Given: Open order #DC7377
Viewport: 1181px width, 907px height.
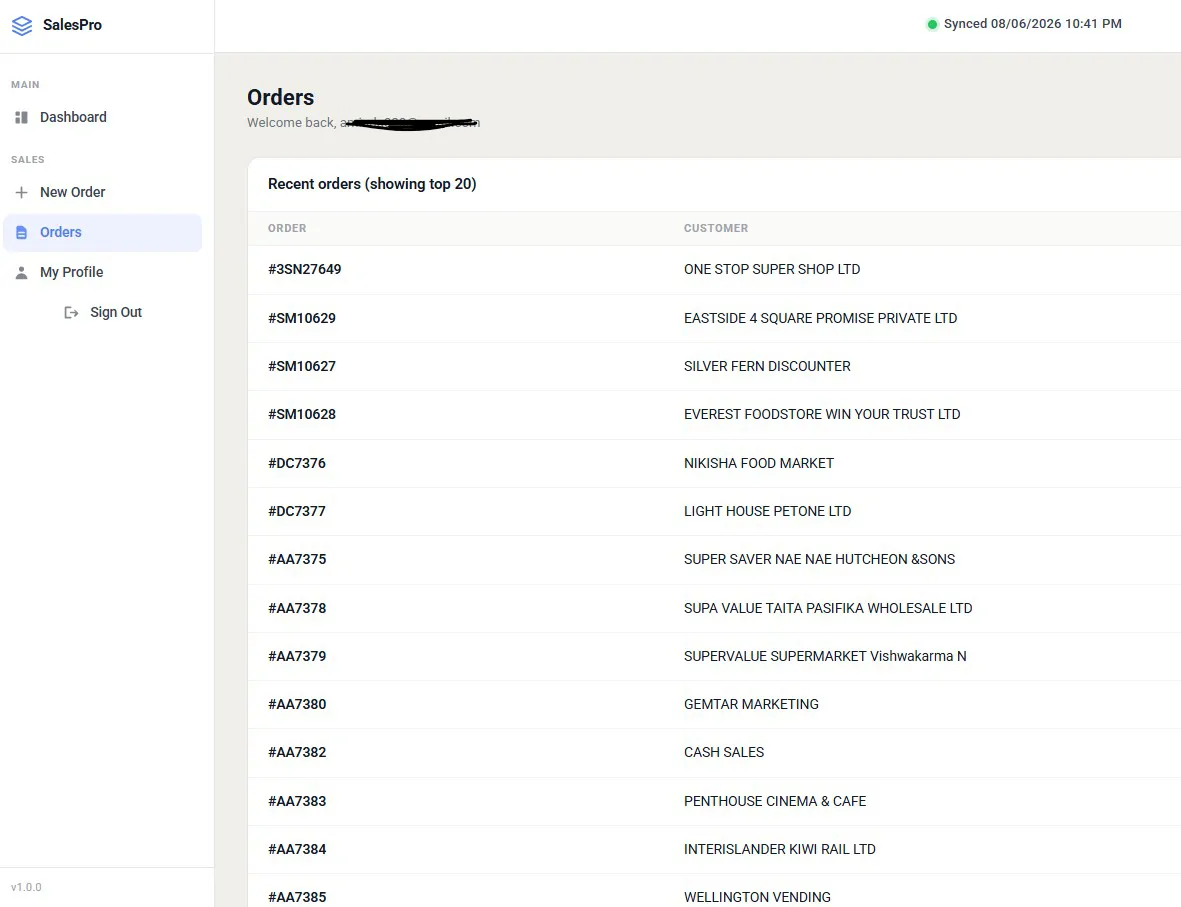Looking at the screenshot, I should click(297, 512).
